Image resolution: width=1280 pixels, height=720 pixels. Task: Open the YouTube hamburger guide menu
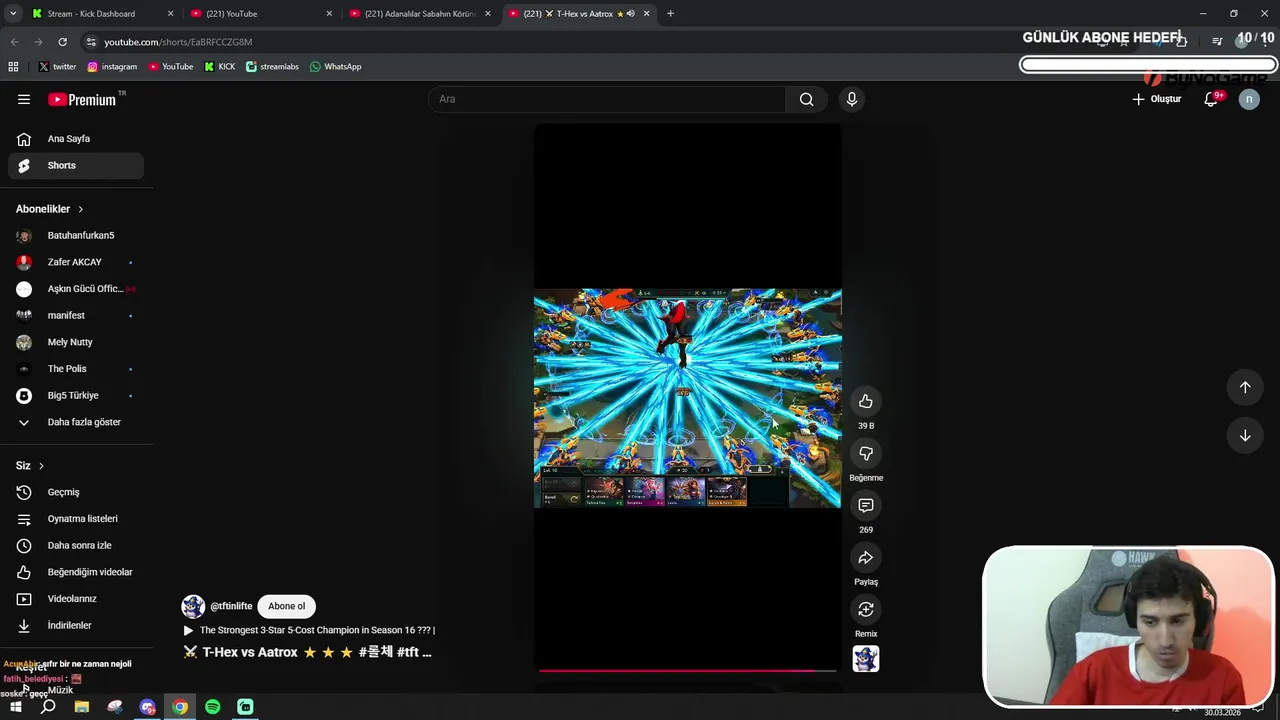pyautogui.click(x=24, y=99)
